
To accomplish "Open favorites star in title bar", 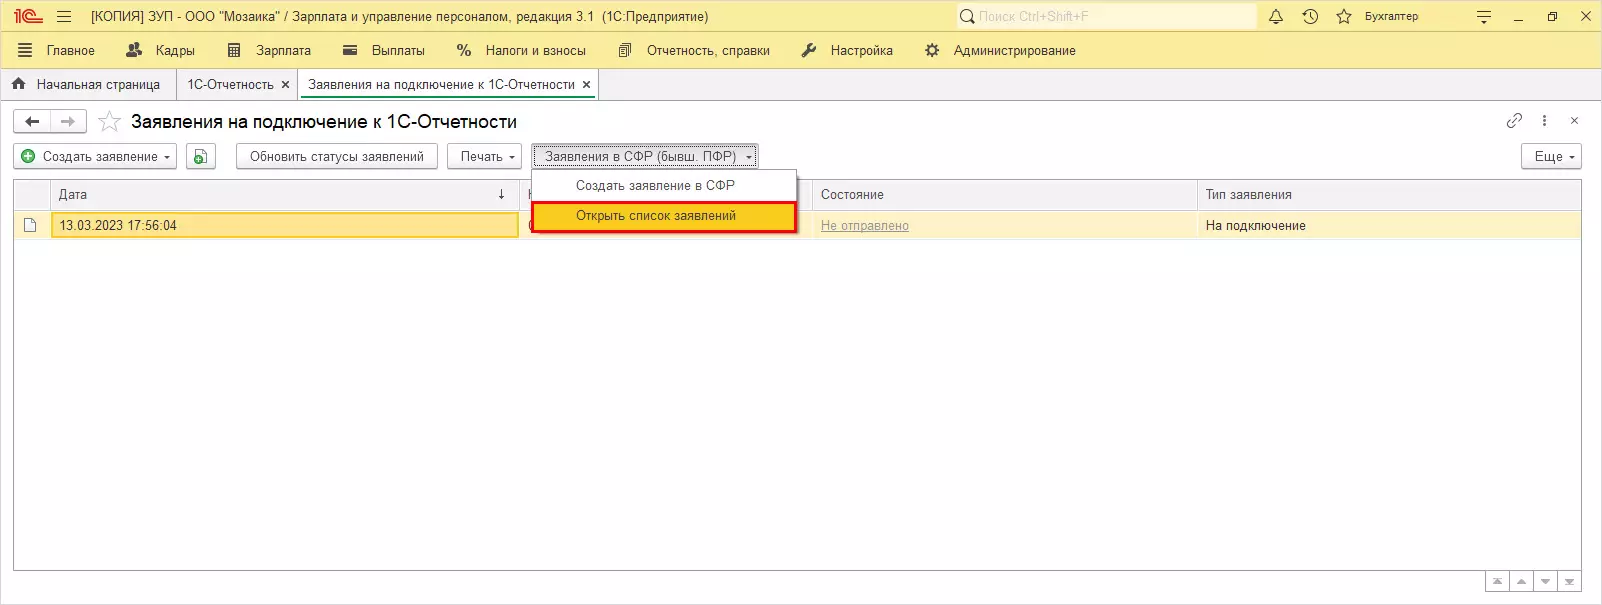I will 1344,16.
